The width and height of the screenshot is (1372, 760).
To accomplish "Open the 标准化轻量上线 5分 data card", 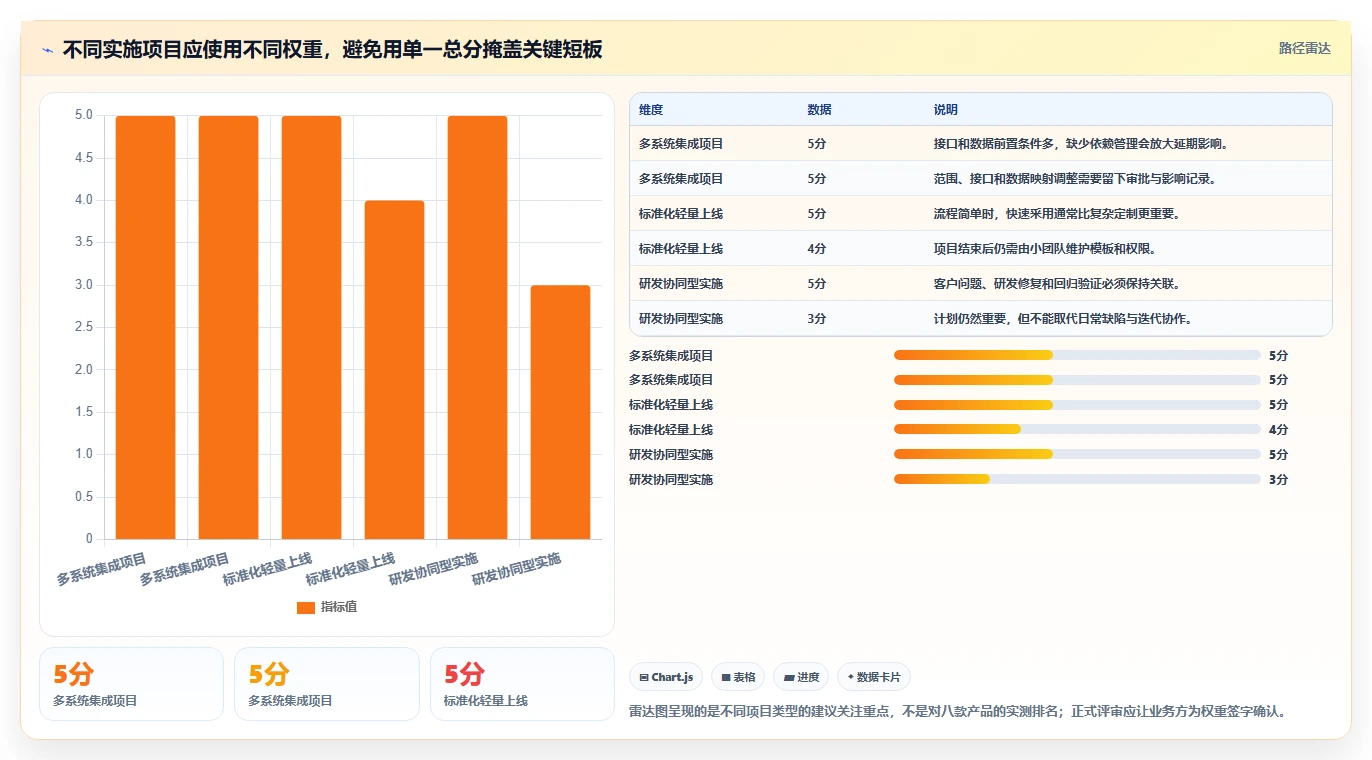I will point(522,684).
